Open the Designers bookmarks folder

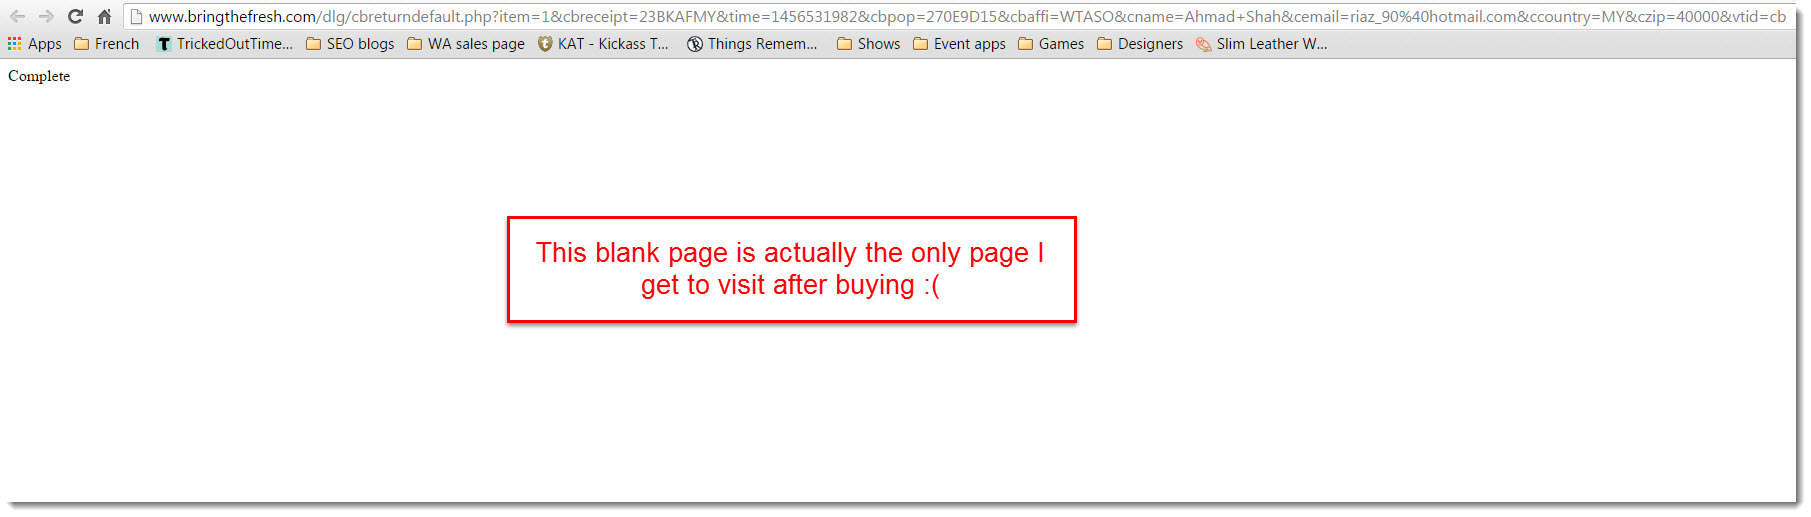point(1140,44)
